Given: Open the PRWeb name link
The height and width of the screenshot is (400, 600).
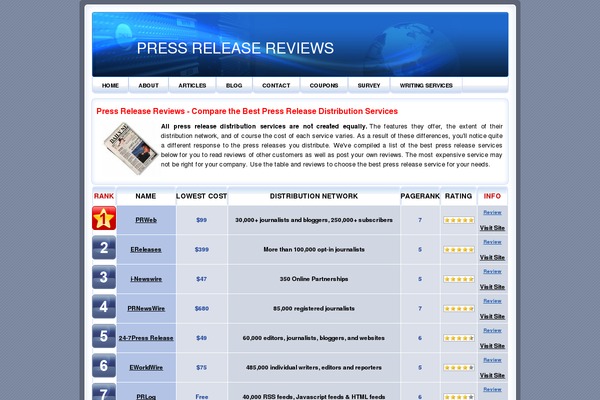Looking at the screenshot, I should tap(146, 220).
